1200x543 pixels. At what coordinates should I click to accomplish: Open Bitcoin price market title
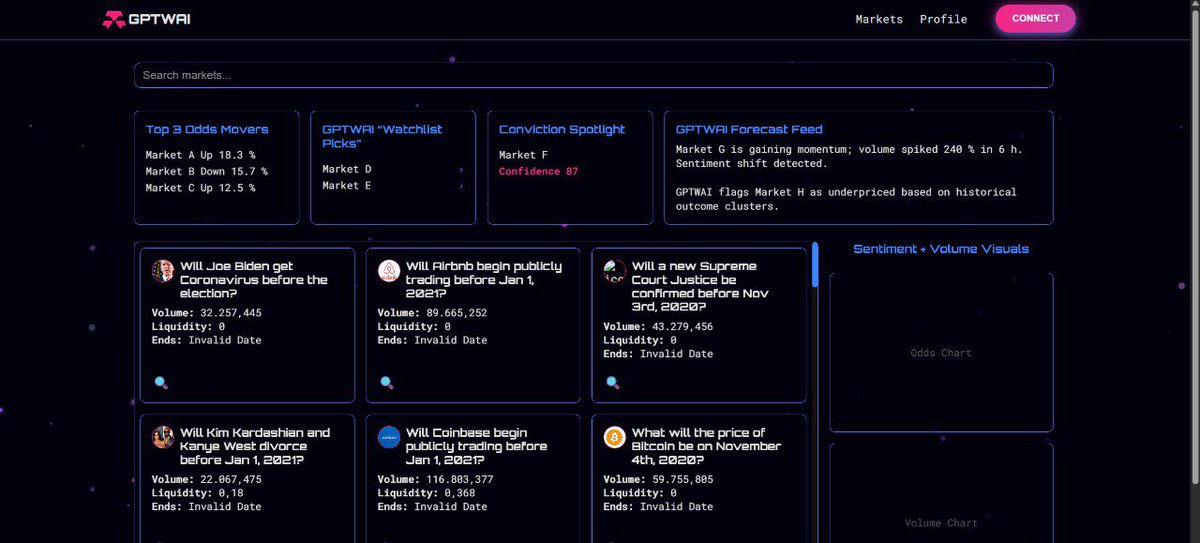707,446
